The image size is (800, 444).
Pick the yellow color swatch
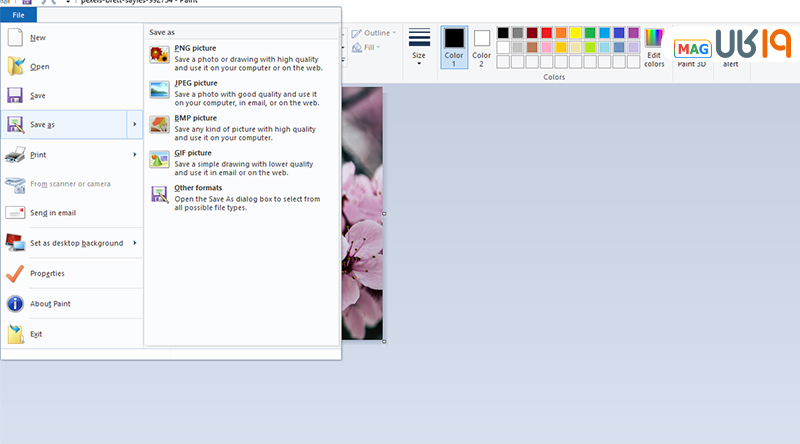click(576, 33)
